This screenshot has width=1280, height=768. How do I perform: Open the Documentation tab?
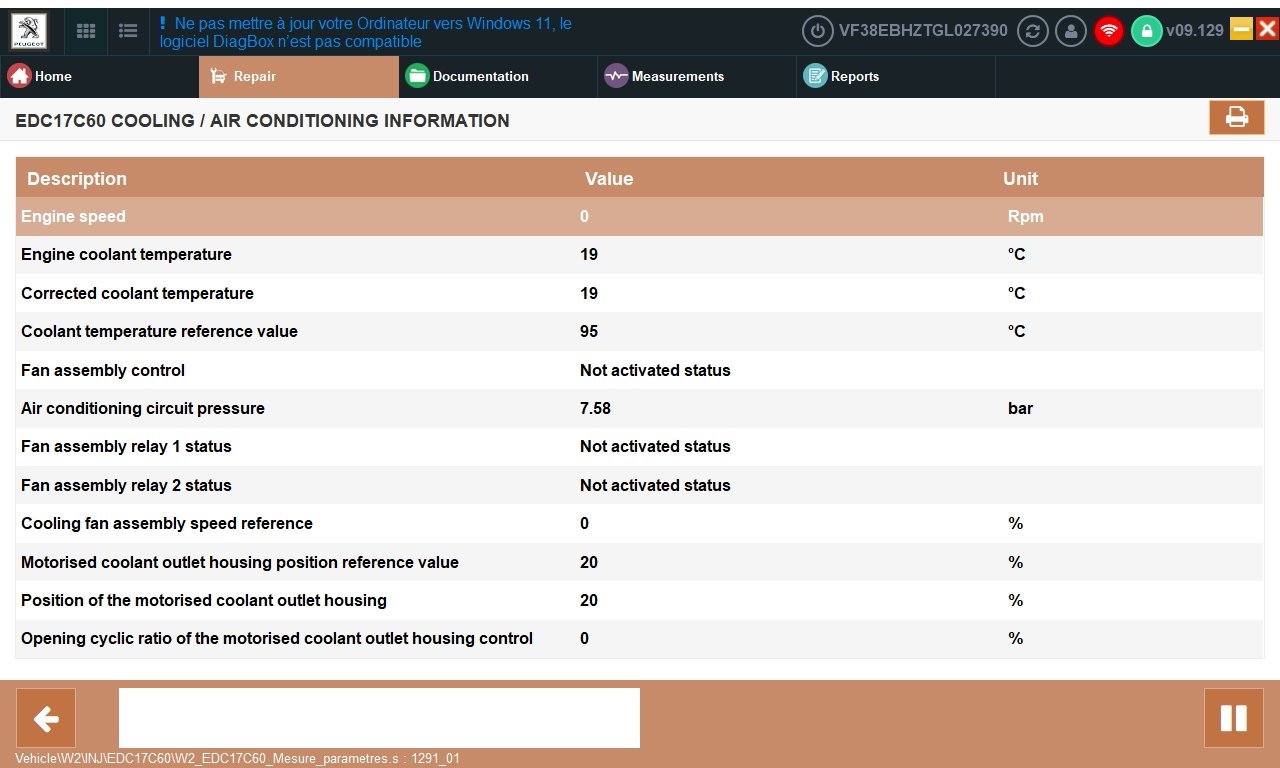[x=498, y=76]
